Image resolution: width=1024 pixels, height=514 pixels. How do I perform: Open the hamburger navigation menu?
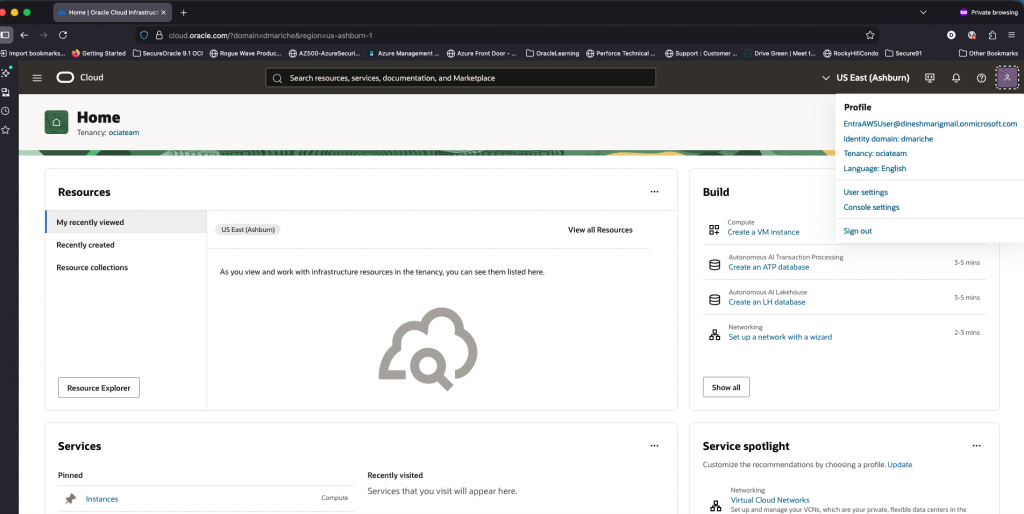pos(37,78)
